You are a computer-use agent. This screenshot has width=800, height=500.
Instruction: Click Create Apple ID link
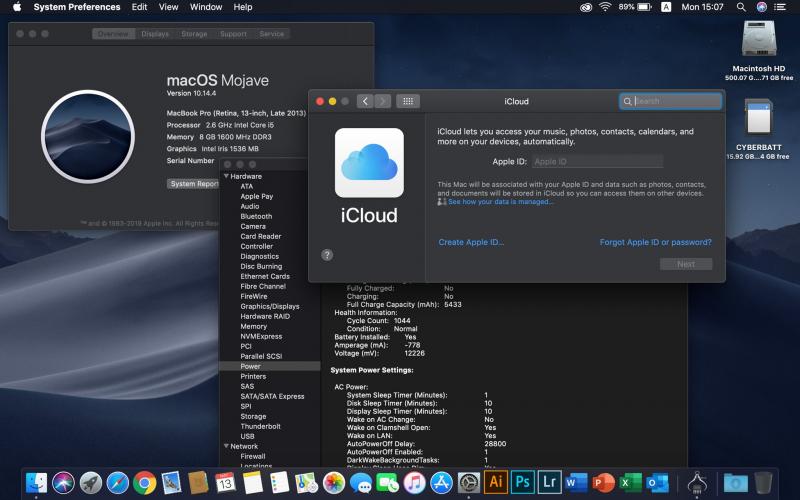(471, 242)
